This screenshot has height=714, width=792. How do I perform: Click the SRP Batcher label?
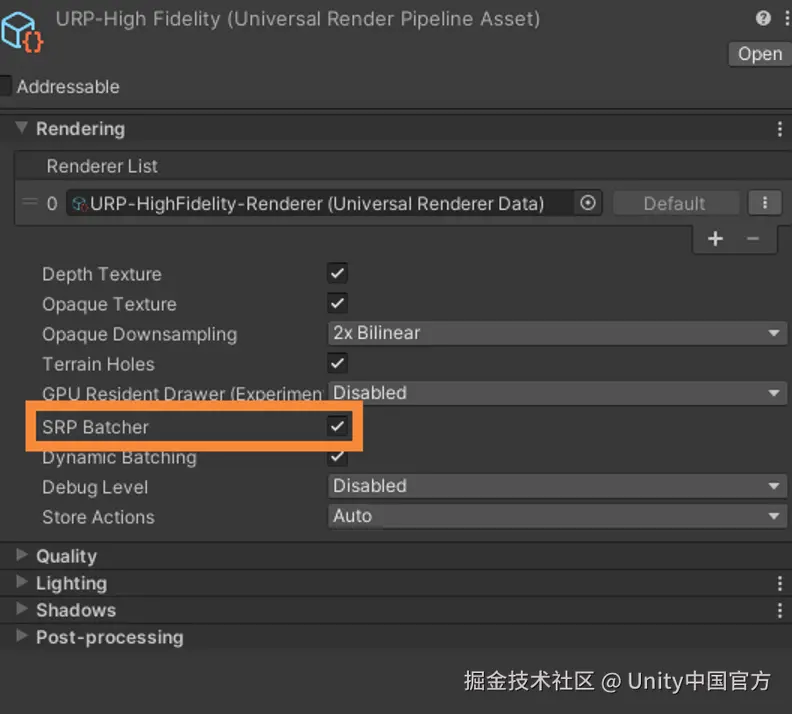[95, 427]
